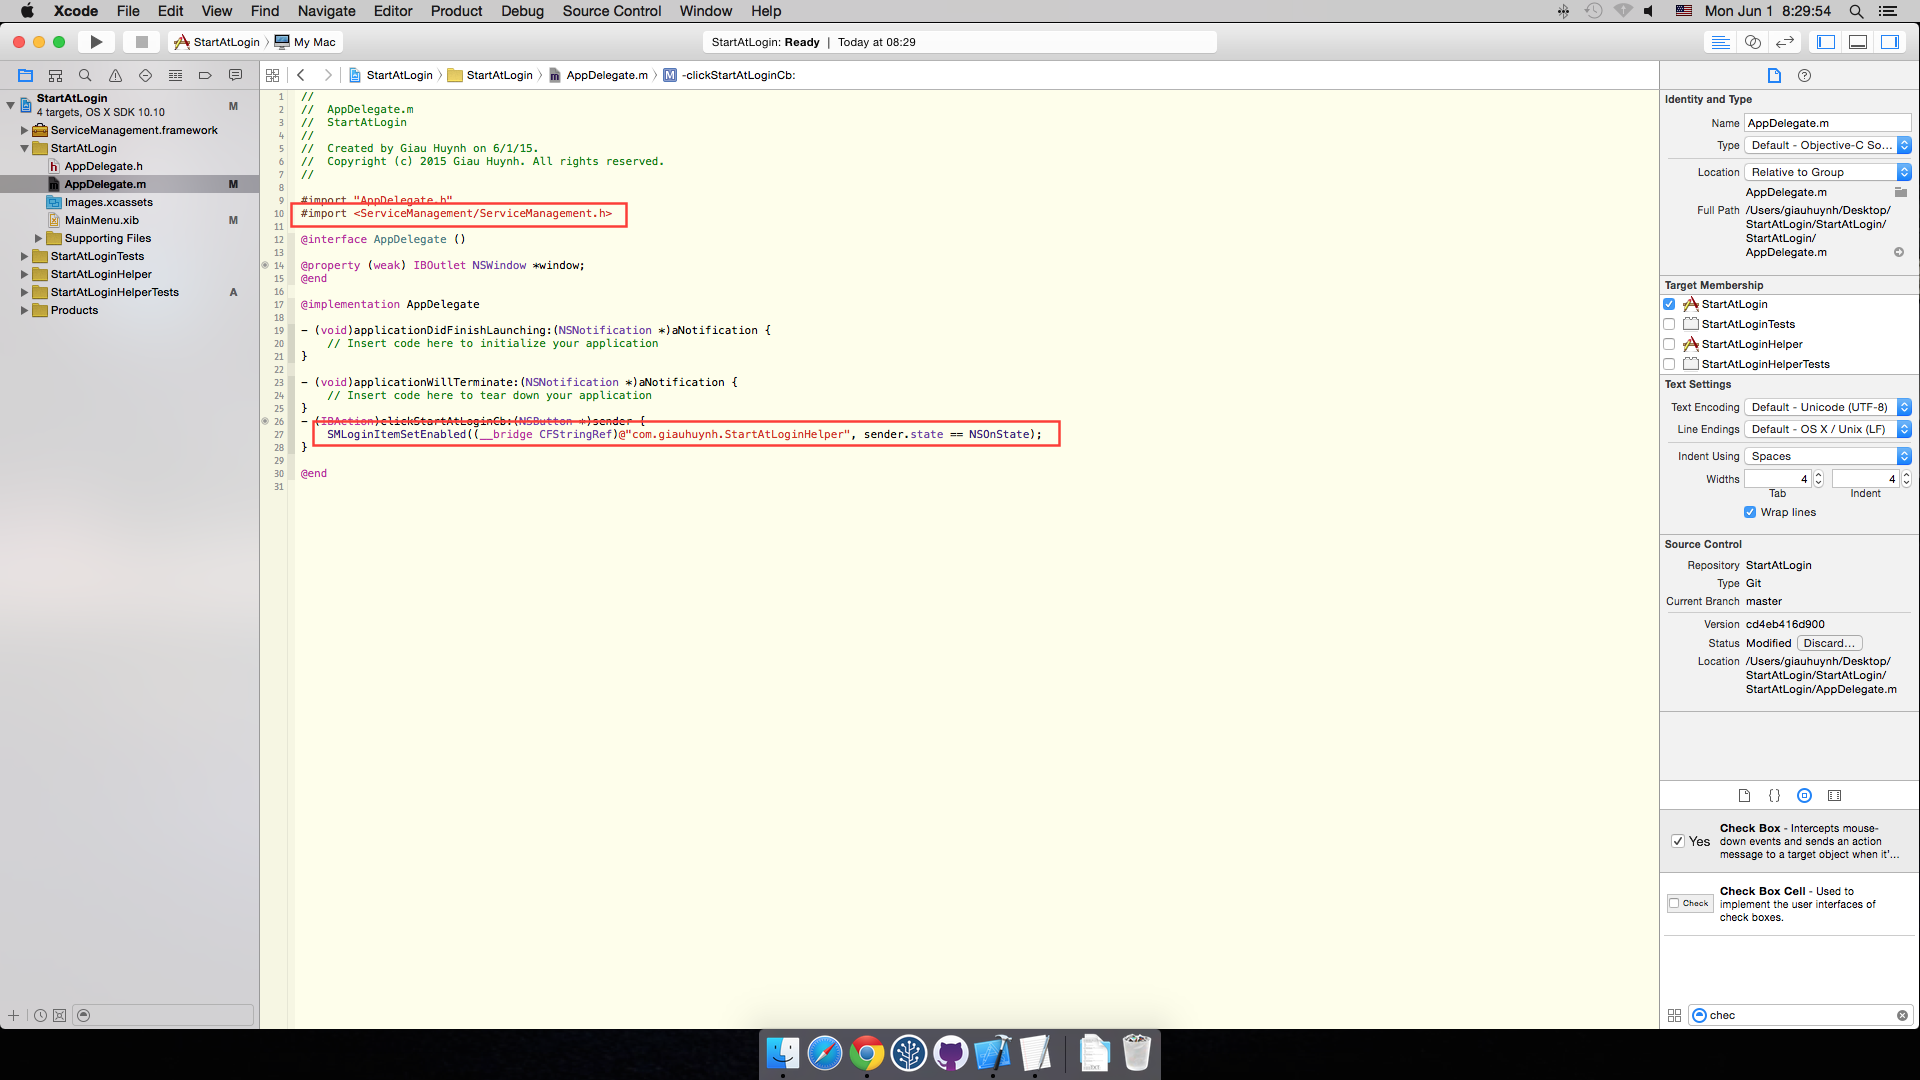Image resolution: width=1920 pixels, height=1080 pixels.
Task: Open the Find navigator magnifier icon
Action: pos(85,75)
